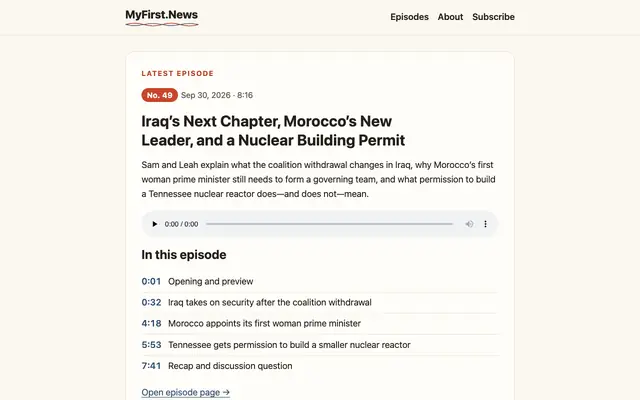This screenshot has width=640, height=400.
Task: Jump to 0:32 Iraq security chapter
Action: [x=151, y=302]
